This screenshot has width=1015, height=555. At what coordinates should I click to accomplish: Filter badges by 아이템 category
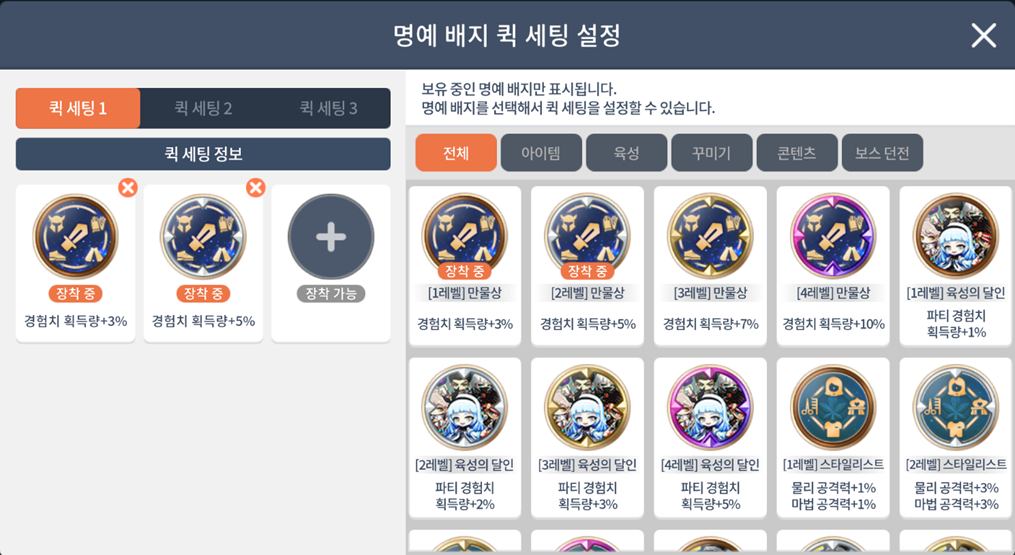coord(541,153)
